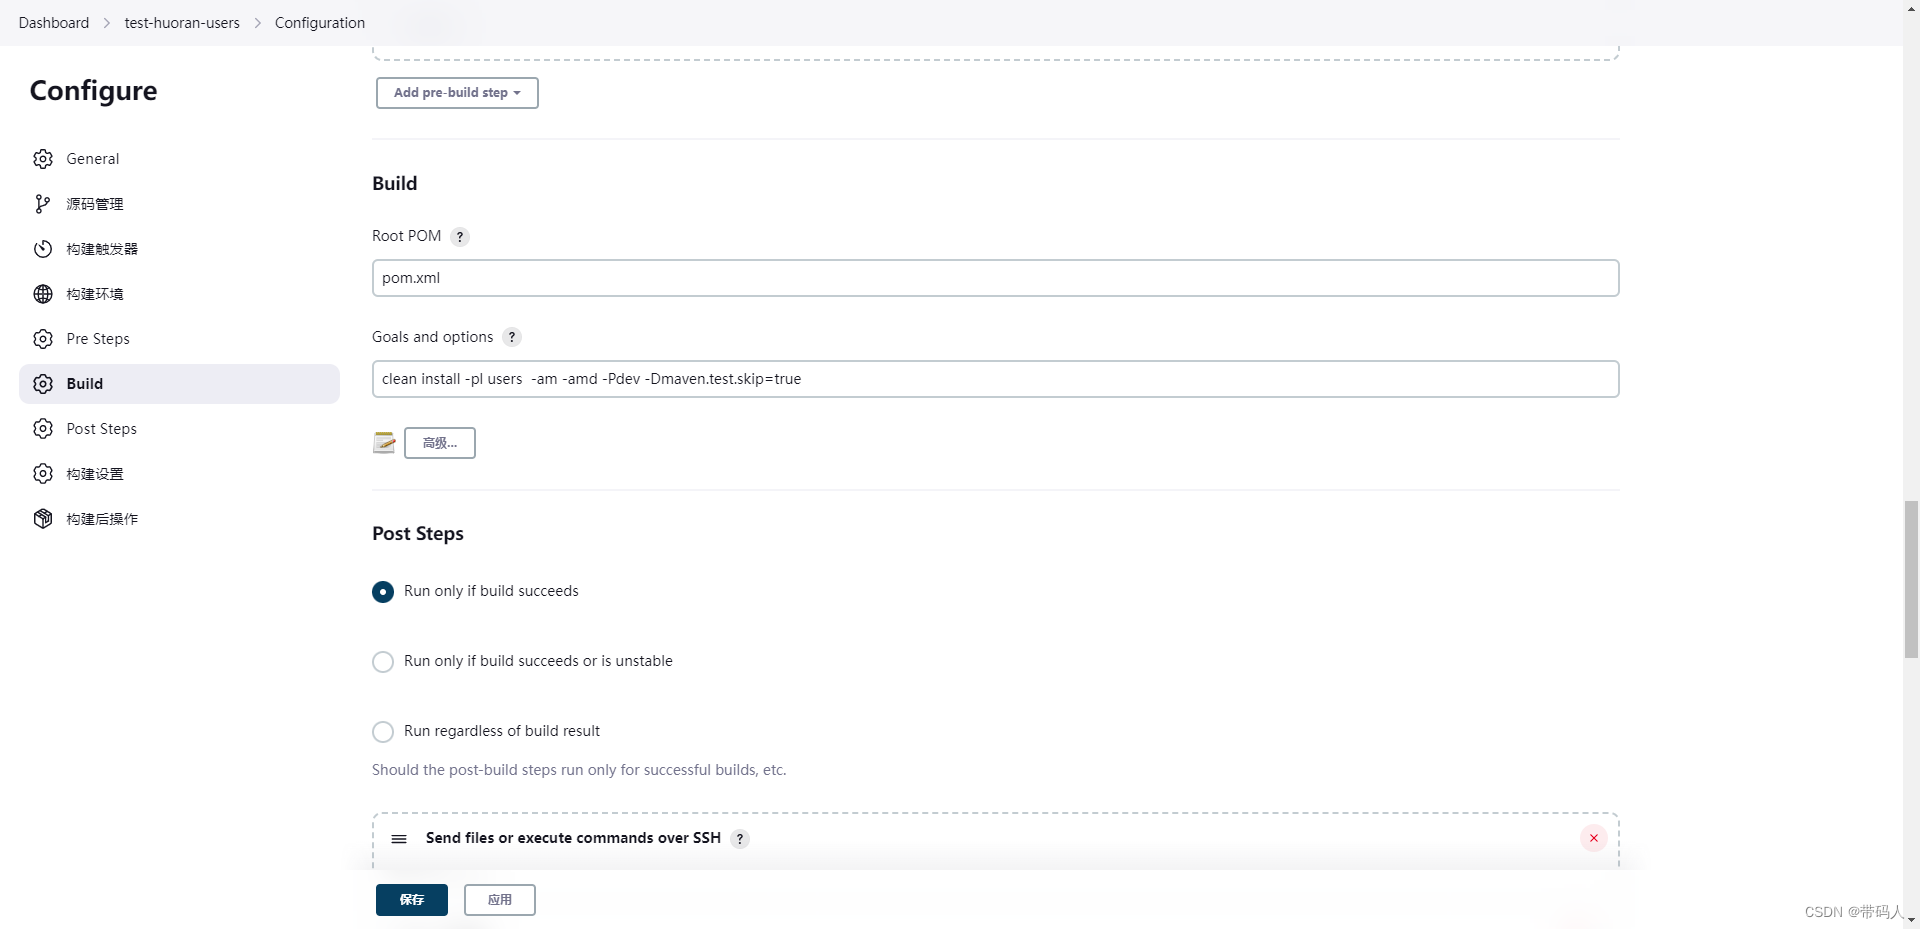Click the Root POM input field
The width and height of the screenshot is (1920, 929).
point(995,278)
